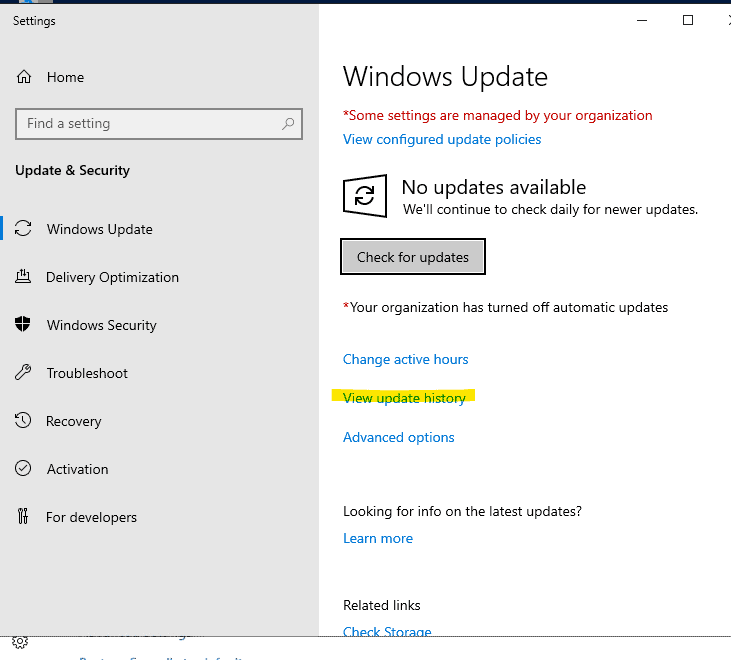Click the Learn more link
The width and height of the screenshot is (731, 660).
pos(378,538)
